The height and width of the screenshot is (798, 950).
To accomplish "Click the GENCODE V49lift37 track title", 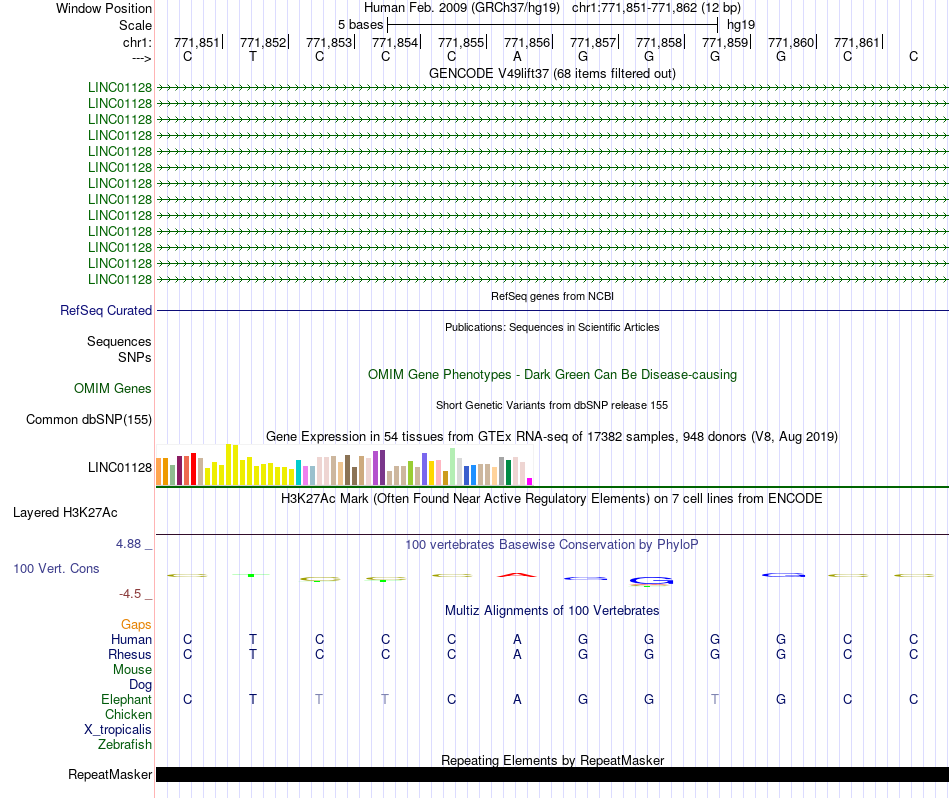I will pos(552,73).
